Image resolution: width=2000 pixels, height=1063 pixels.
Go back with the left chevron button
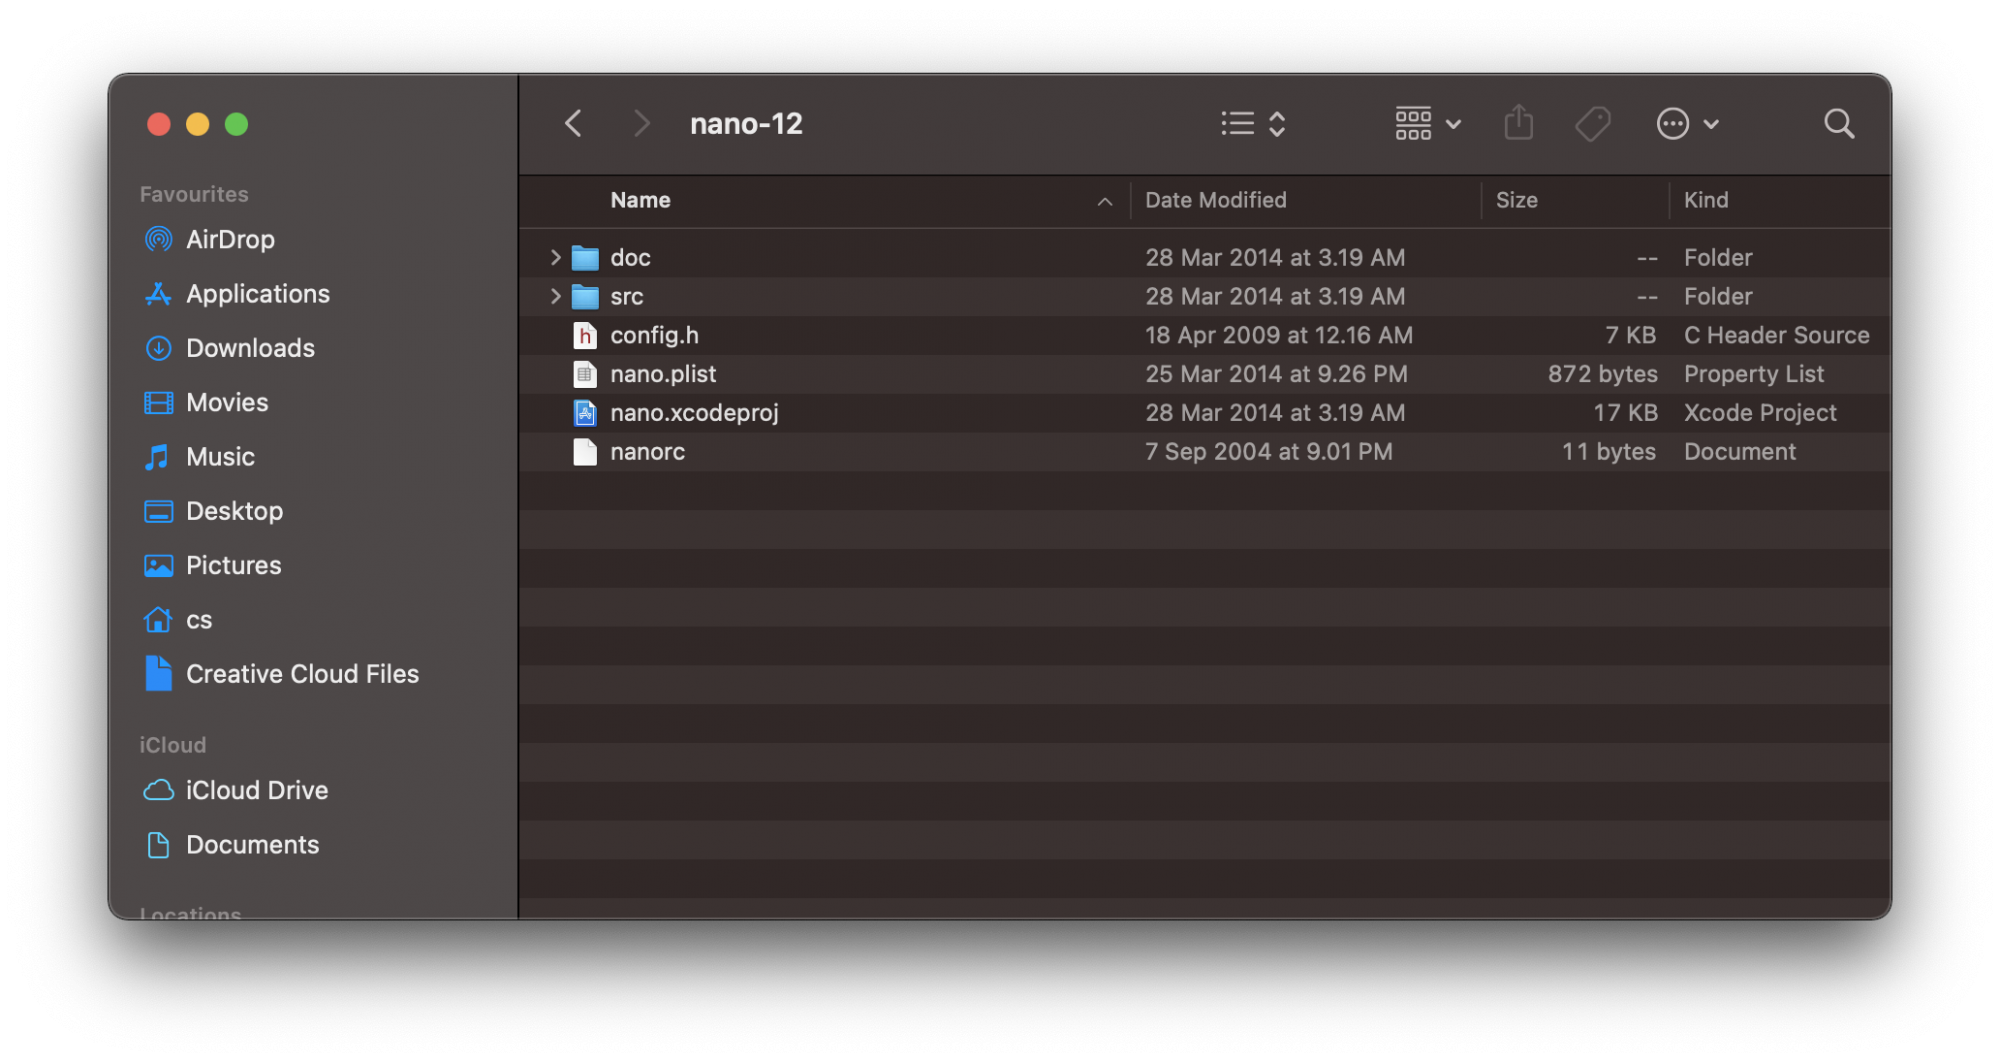(x=573, y=124)
